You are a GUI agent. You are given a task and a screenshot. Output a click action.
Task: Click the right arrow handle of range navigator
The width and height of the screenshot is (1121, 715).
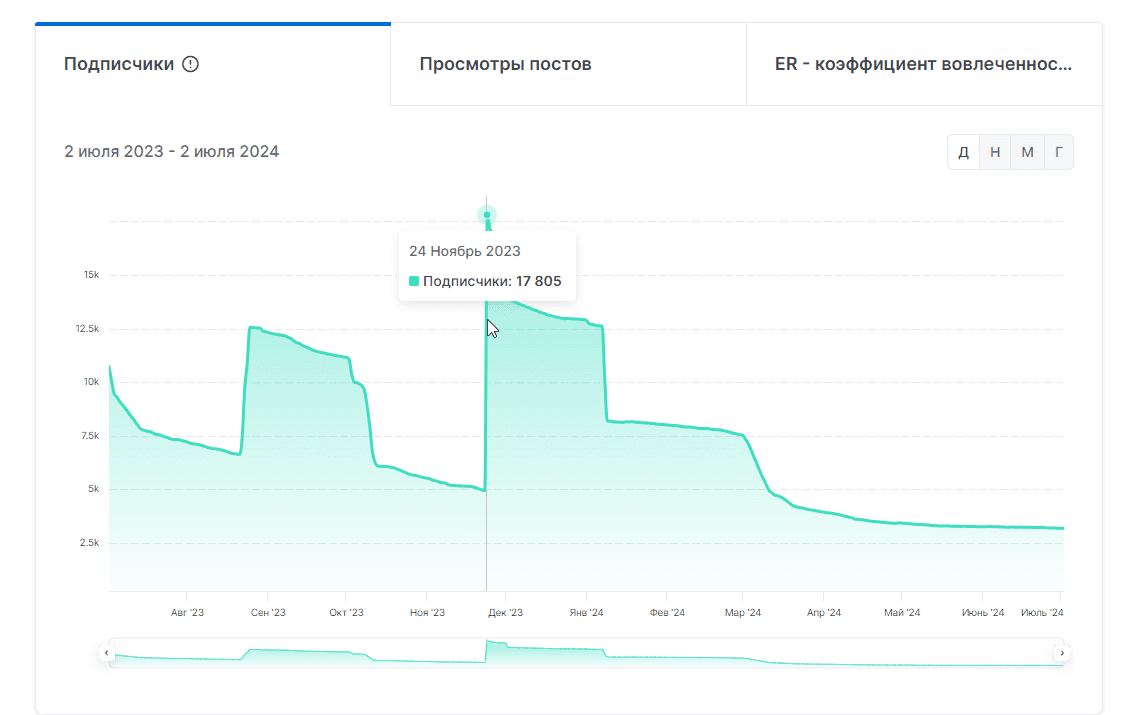point(1063,653)
